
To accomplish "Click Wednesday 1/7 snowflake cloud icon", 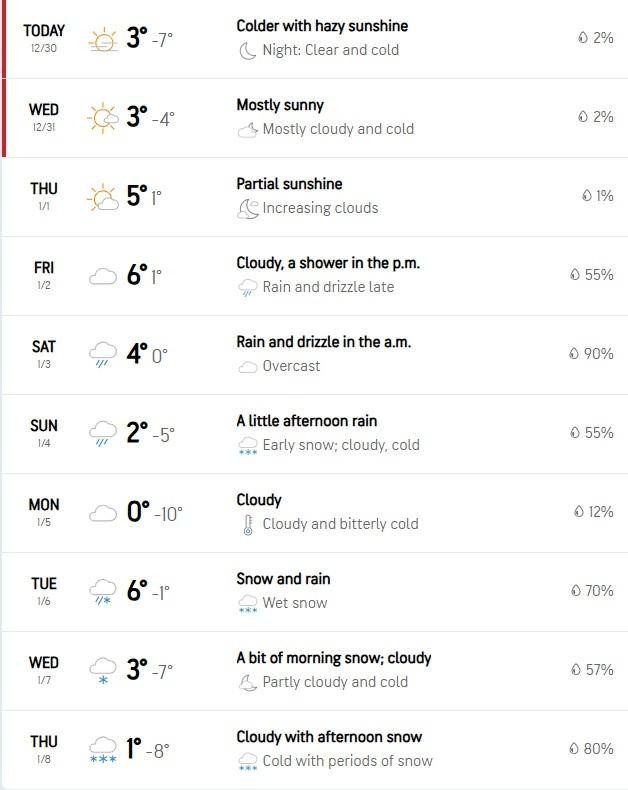I will click(103, 670).
